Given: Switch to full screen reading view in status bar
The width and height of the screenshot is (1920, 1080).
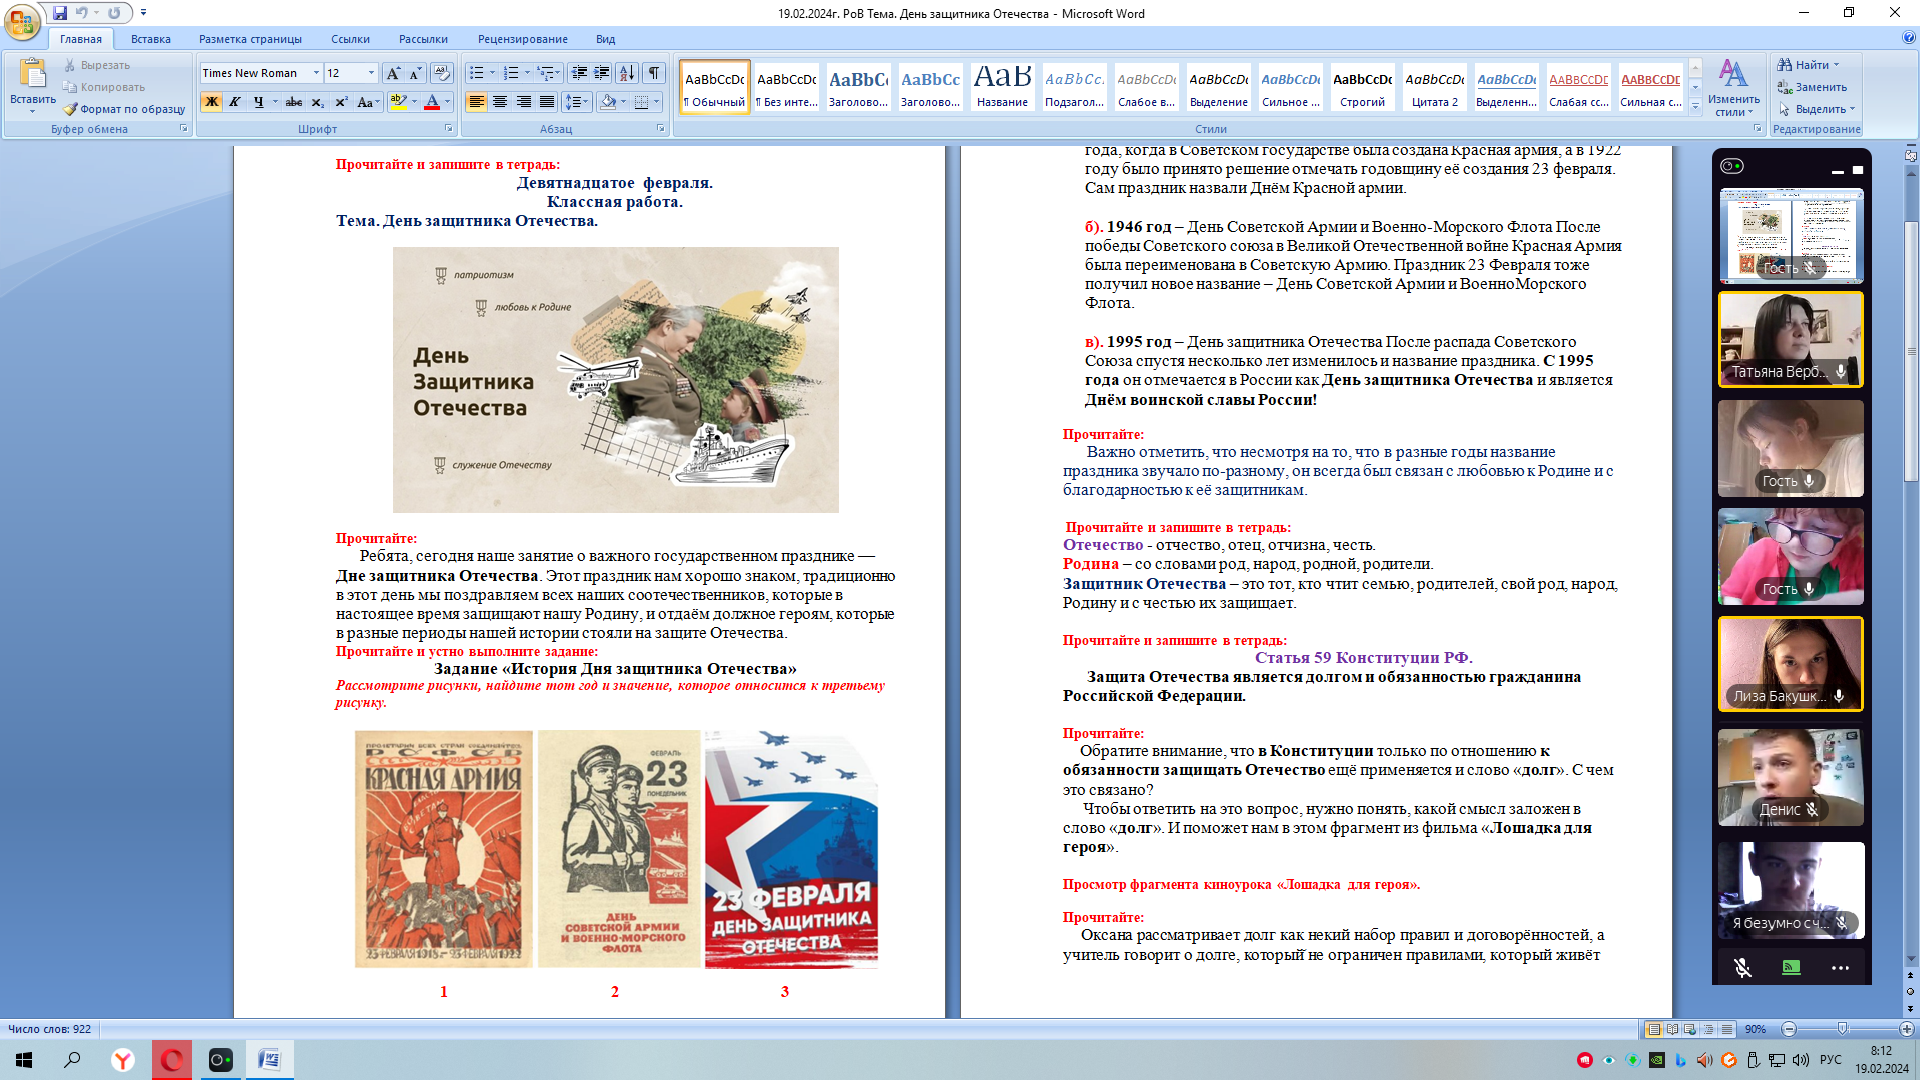Looking at the screenshot, I should coord(1673,1029).
